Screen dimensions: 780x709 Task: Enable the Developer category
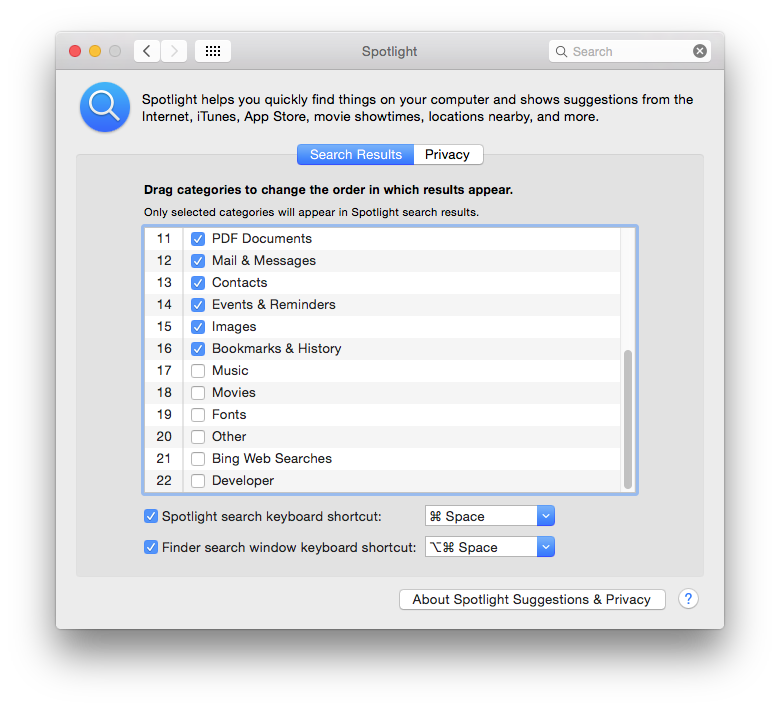point(198,481)
